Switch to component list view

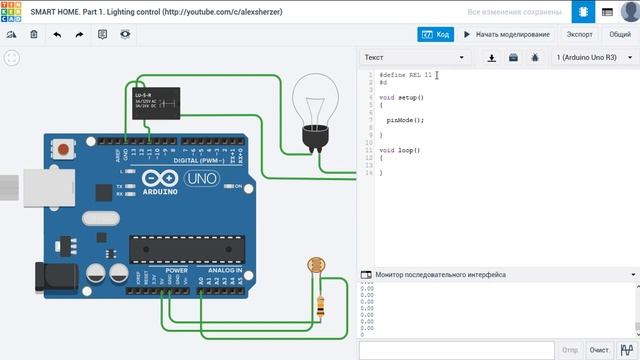click(607, 12)
